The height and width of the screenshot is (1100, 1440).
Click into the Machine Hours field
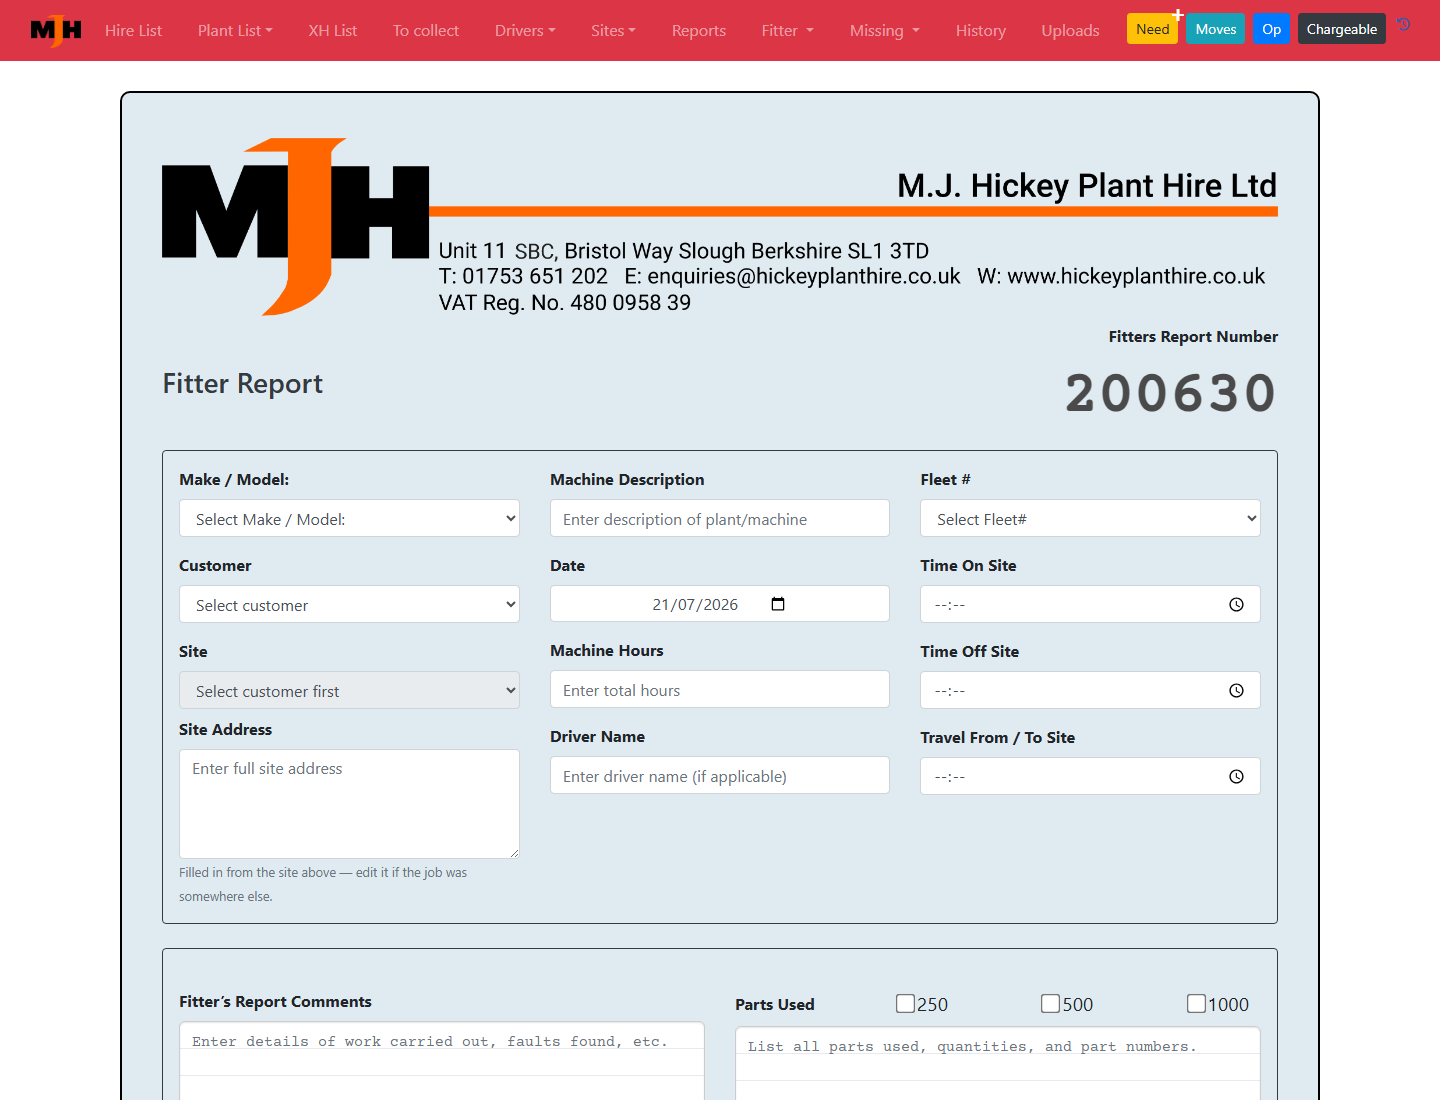tap(720, 689)
